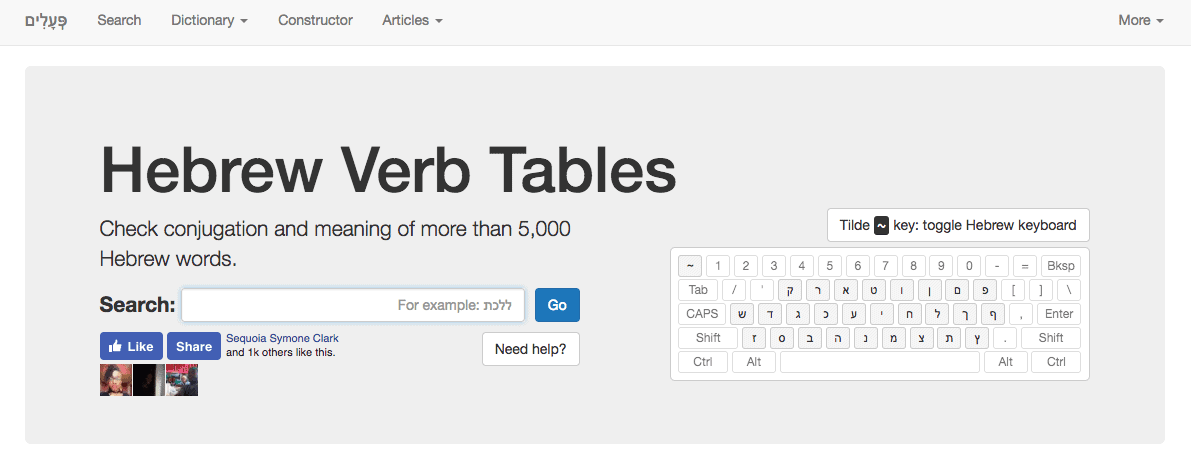Screen dimensions: 1191x466
Task: Click the Tab key on virtual keyboard
Action: 698,290
